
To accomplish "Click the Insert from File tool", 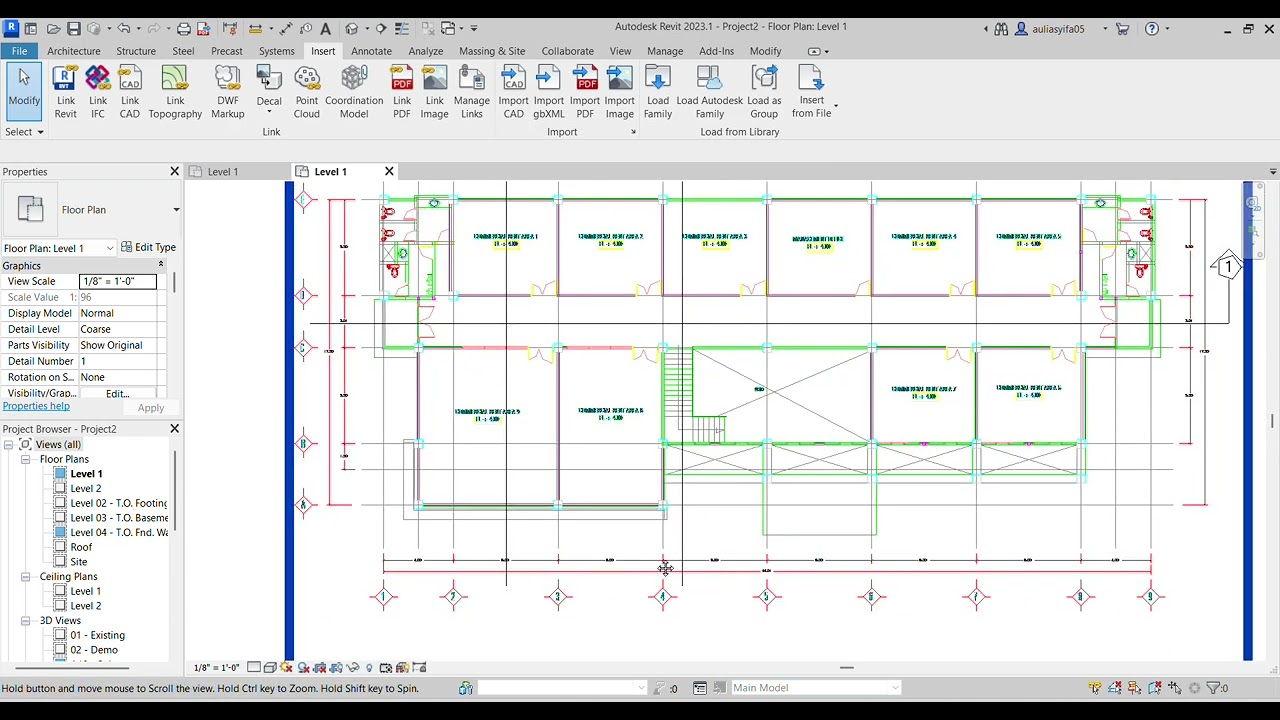I will (812, 92).
